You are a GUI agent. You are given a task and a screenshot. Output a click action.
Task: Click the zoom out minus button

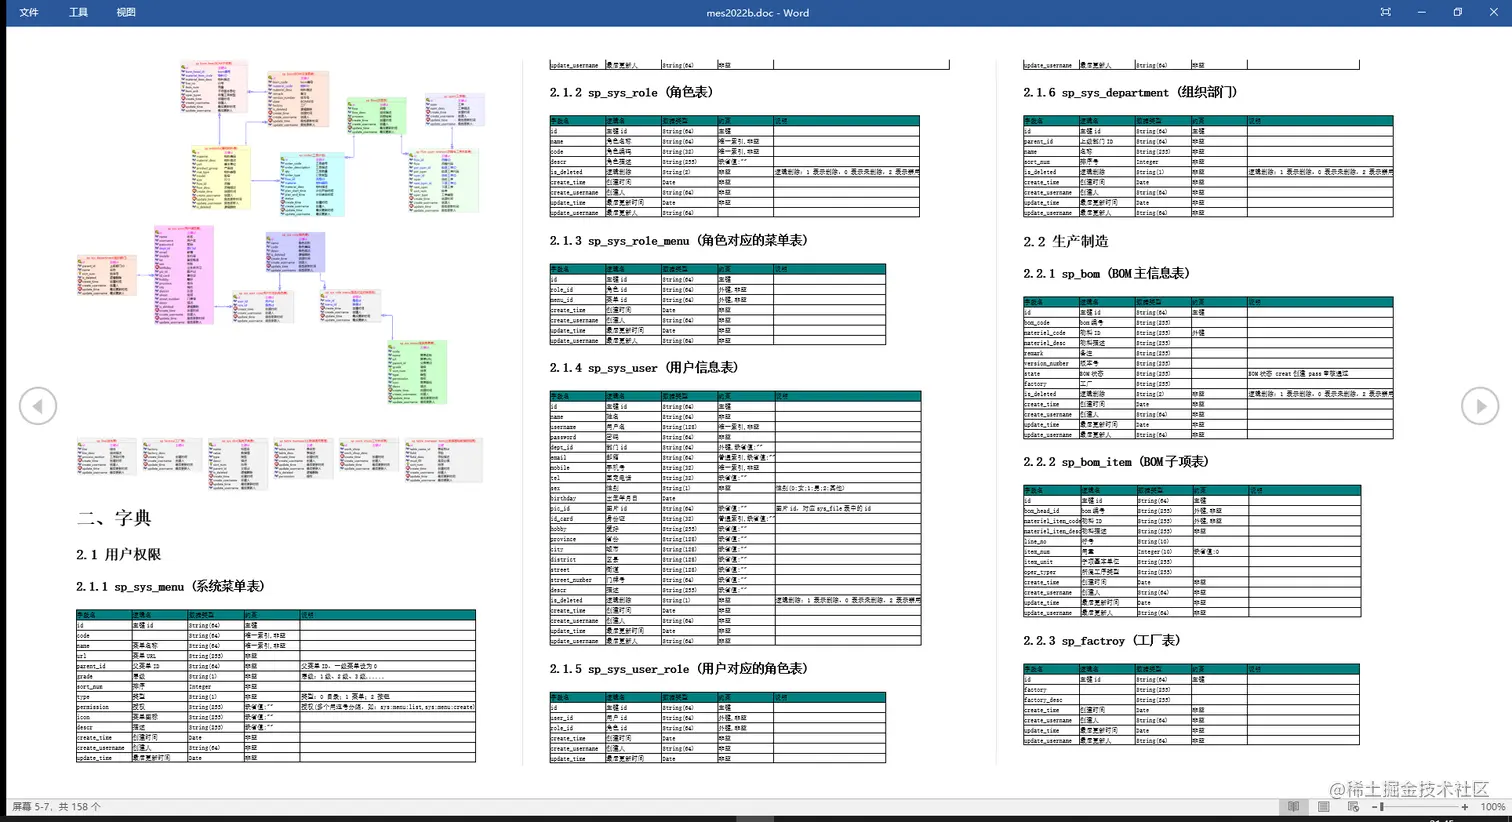[x=1374, y=806]
